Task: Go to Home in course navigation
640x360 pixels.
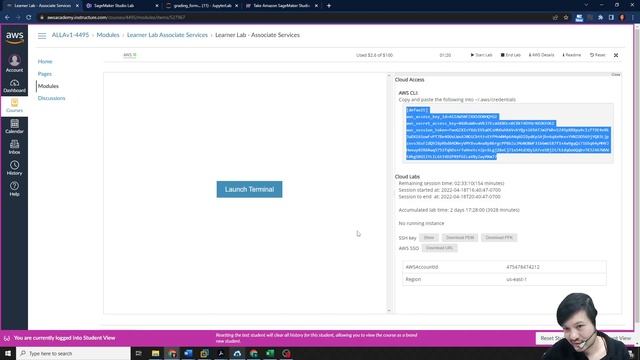Action: [45, 62]
